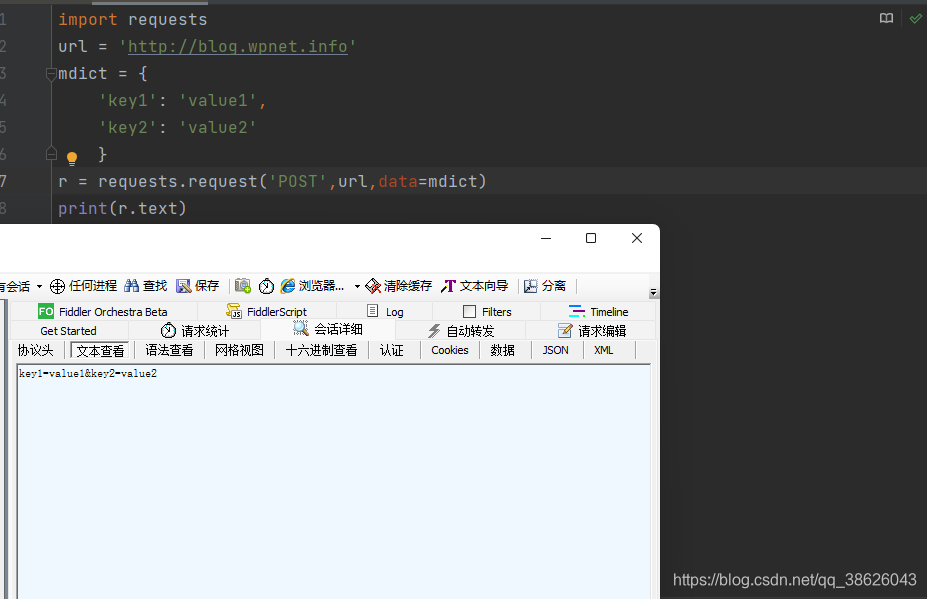
Task: Select 文本查看 text view tab
Action: pos(100,351)
